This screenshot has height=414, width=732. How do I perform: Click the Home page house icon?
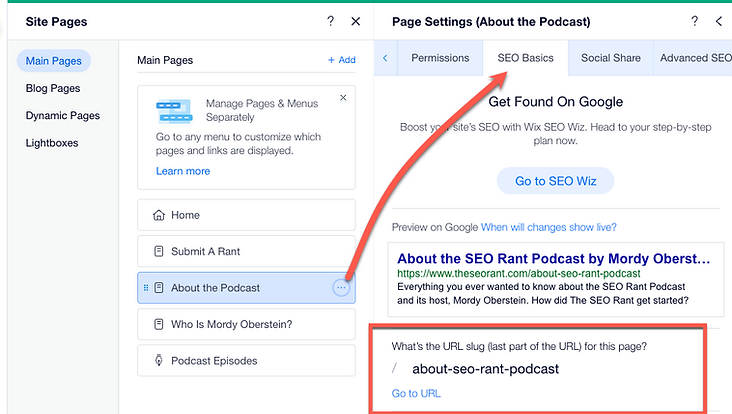[159, 215]
